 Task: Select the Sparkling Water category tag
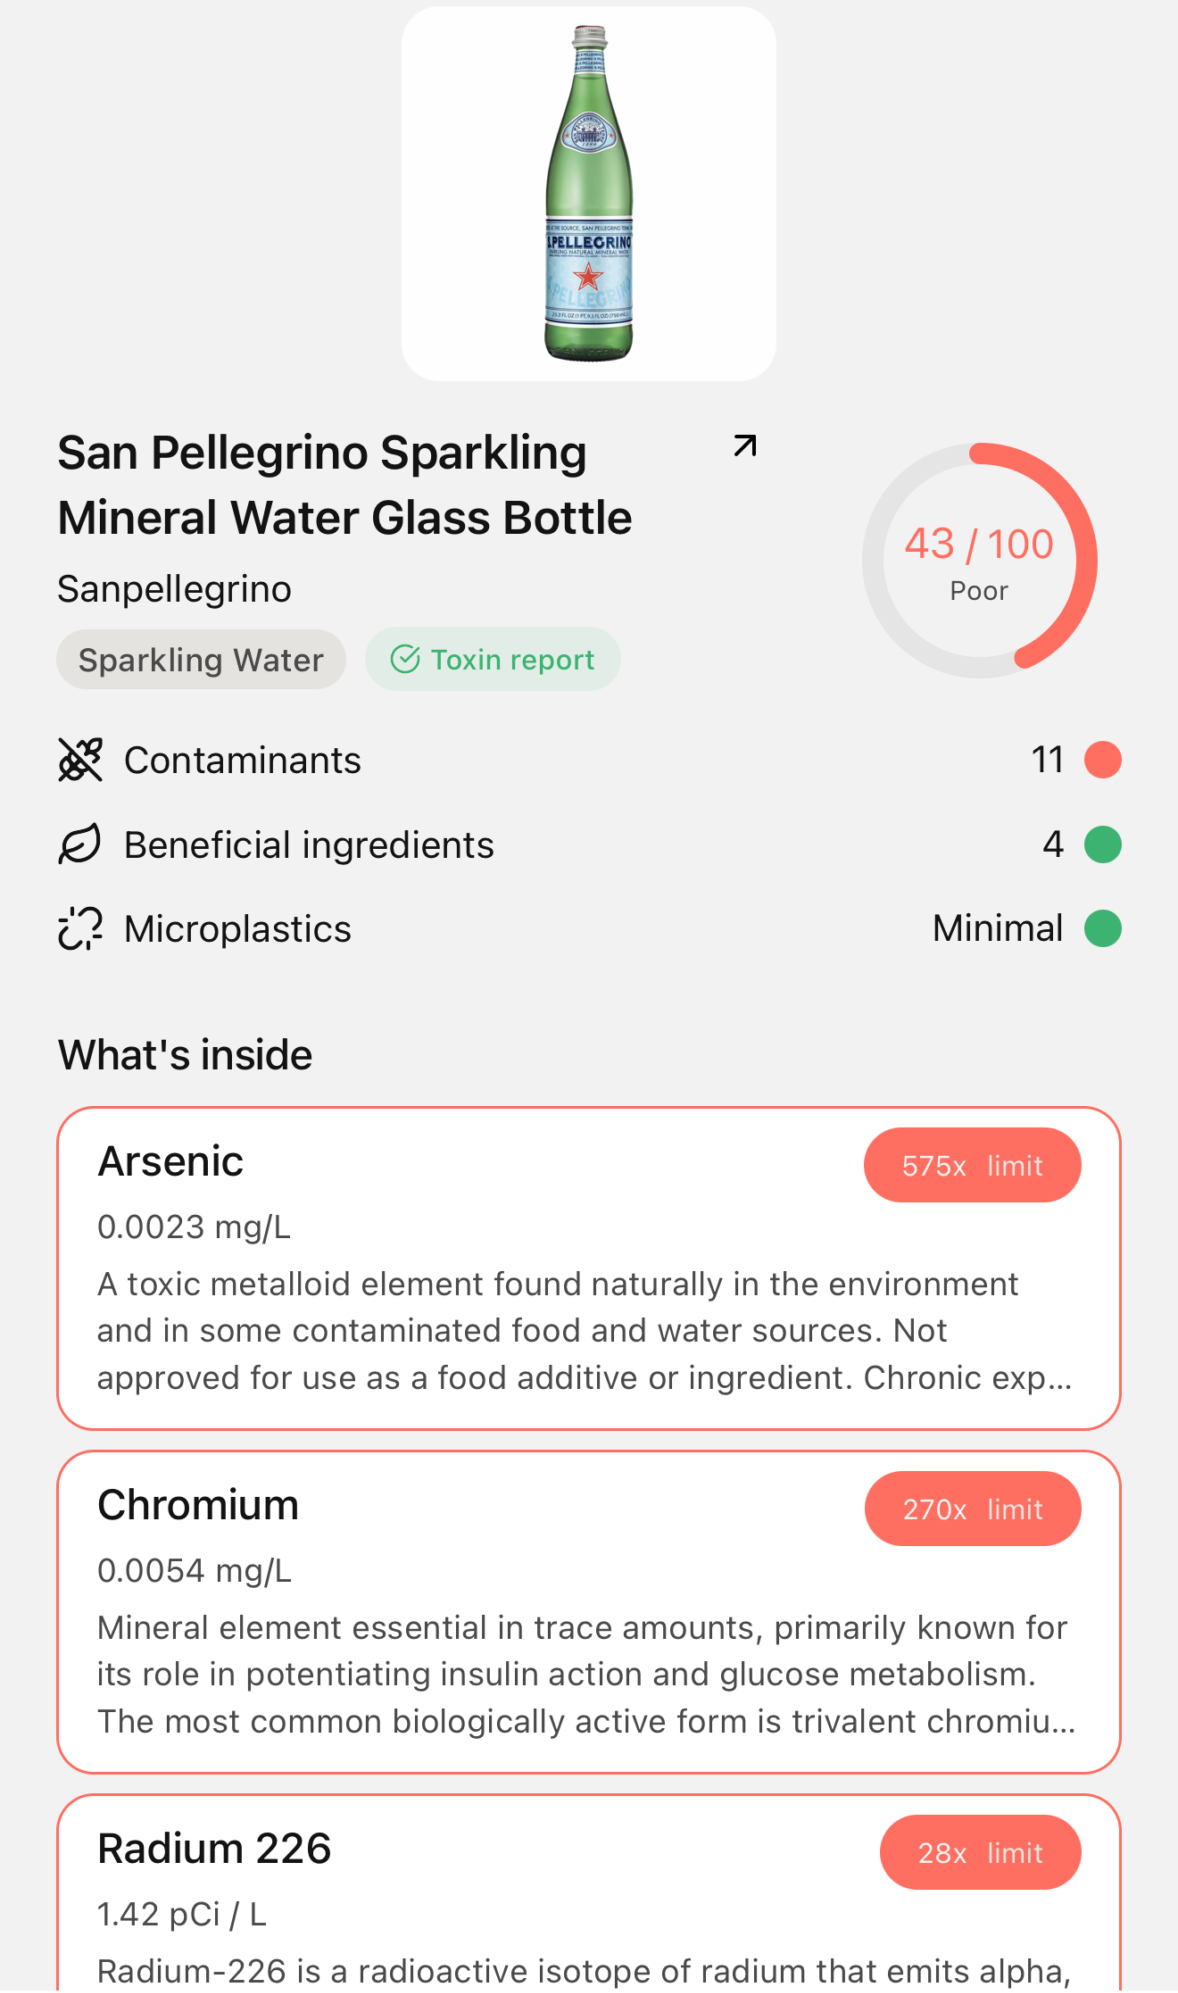pyautogui.click(x=201, y=660)
